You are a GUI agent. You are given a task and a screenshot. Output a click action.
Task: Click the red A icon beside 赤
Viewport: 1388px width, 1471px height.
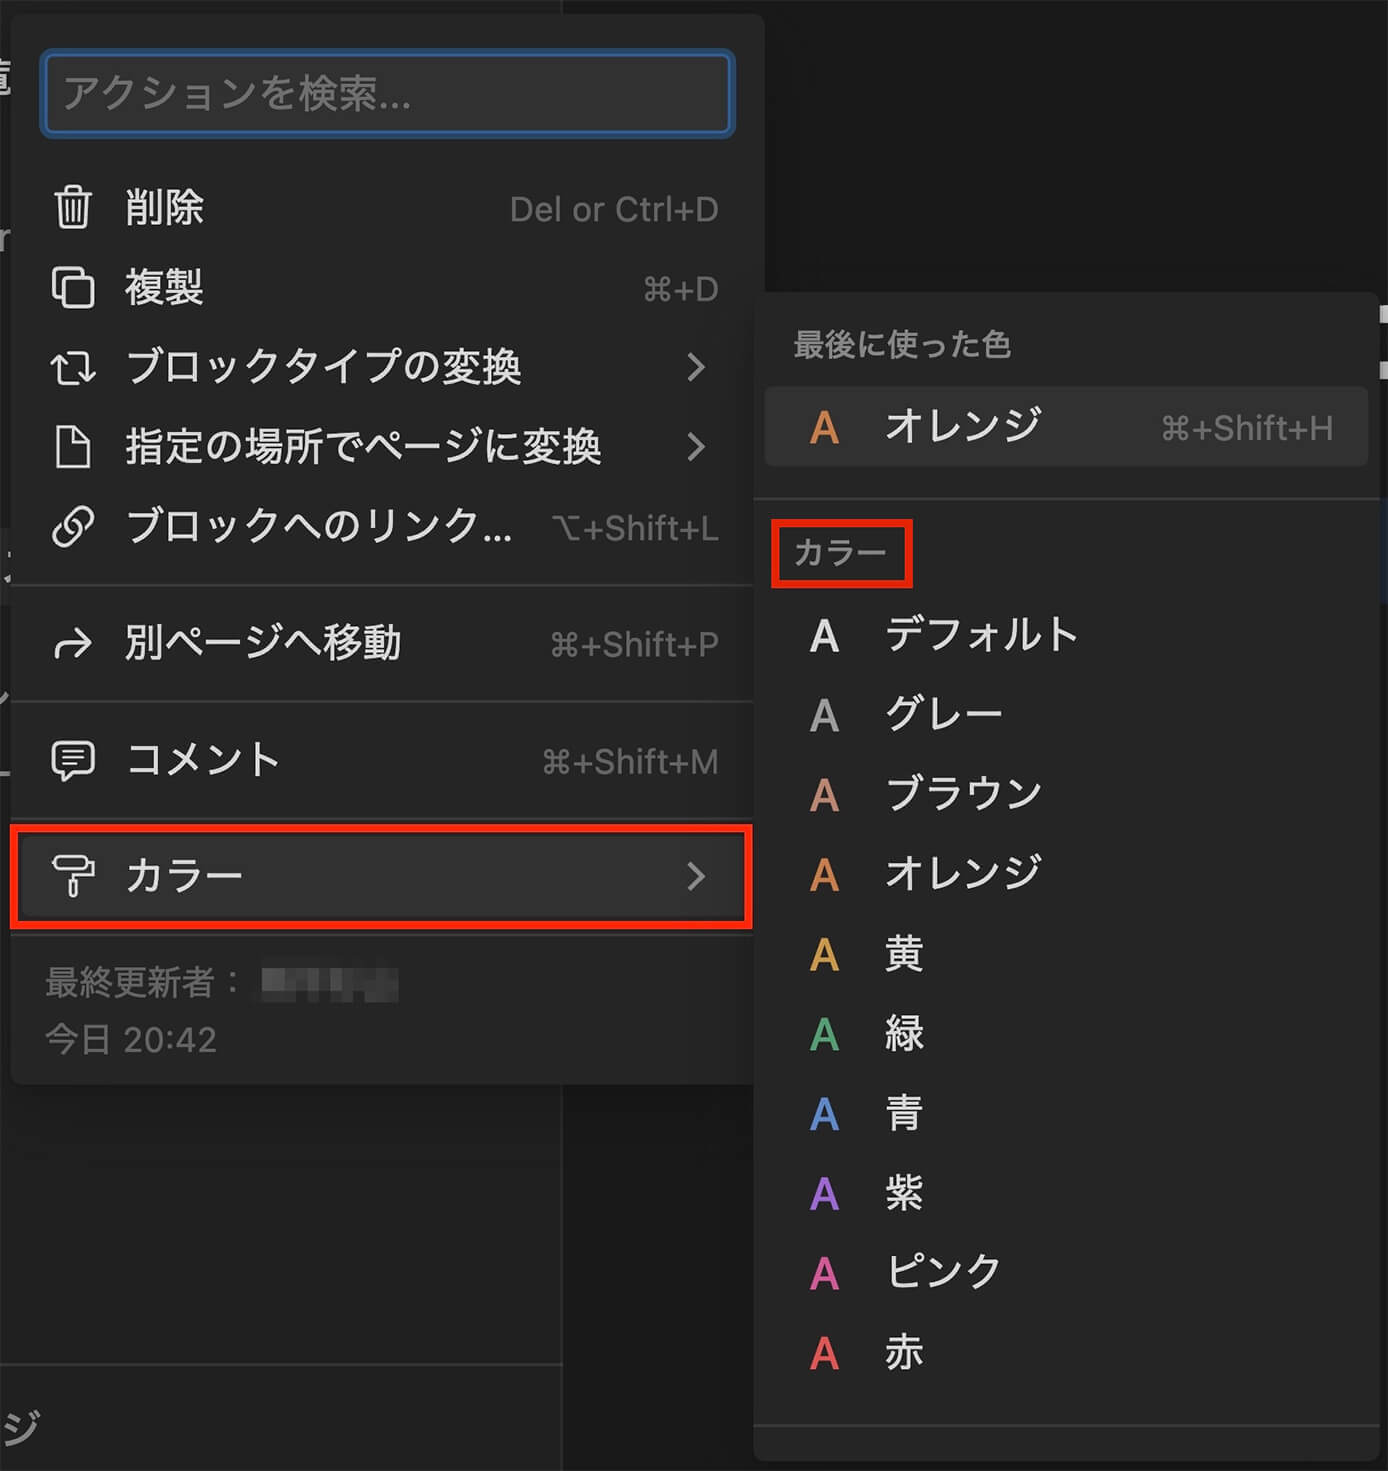(x=824, y=1353)
